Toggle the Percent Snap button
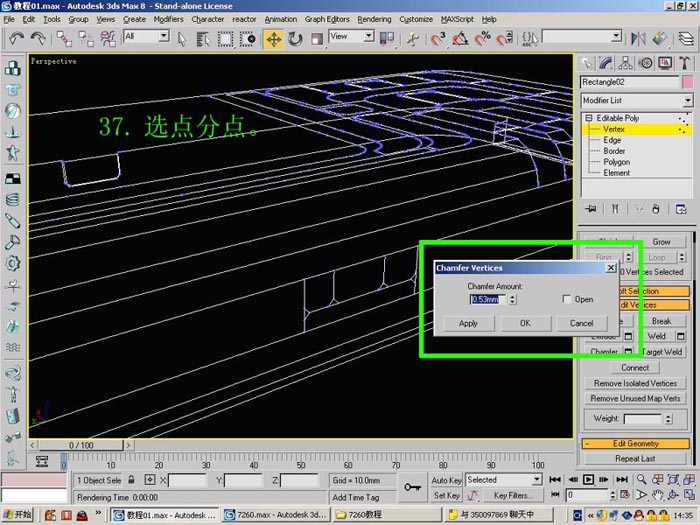Screen dimensions: 700x525 coord(482,39)
